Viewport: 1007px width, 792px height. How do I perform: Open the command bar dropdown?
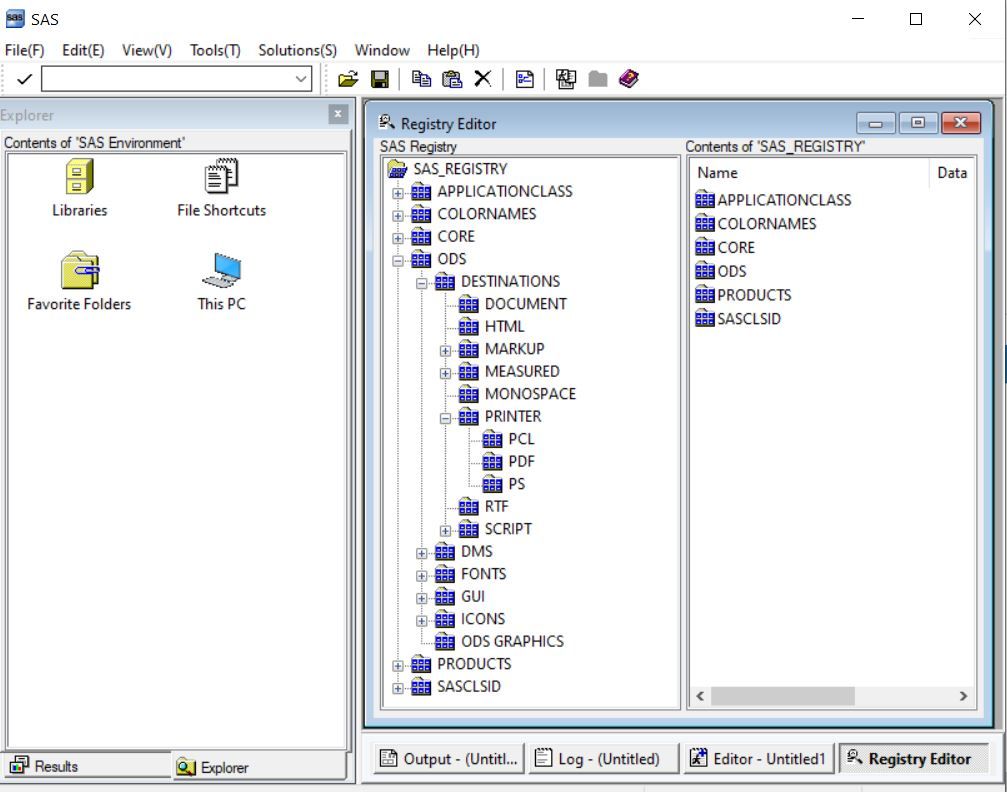point(299,78)
